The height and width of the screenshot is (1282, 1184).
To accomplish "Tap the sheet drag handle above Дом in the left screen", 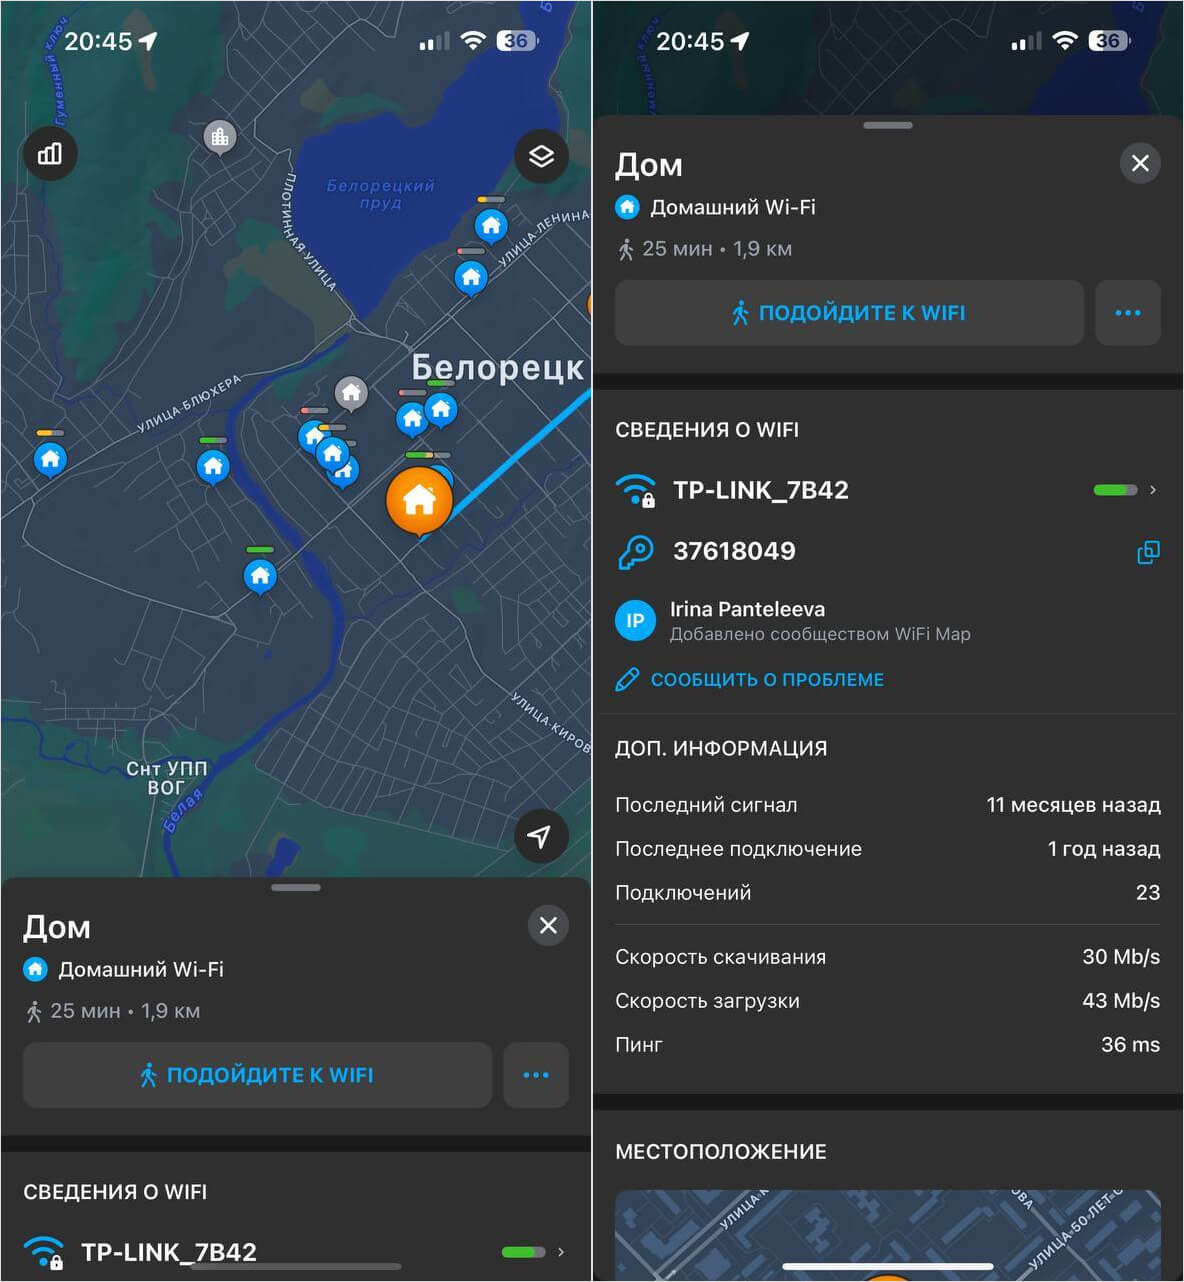I will click(296, 887).
